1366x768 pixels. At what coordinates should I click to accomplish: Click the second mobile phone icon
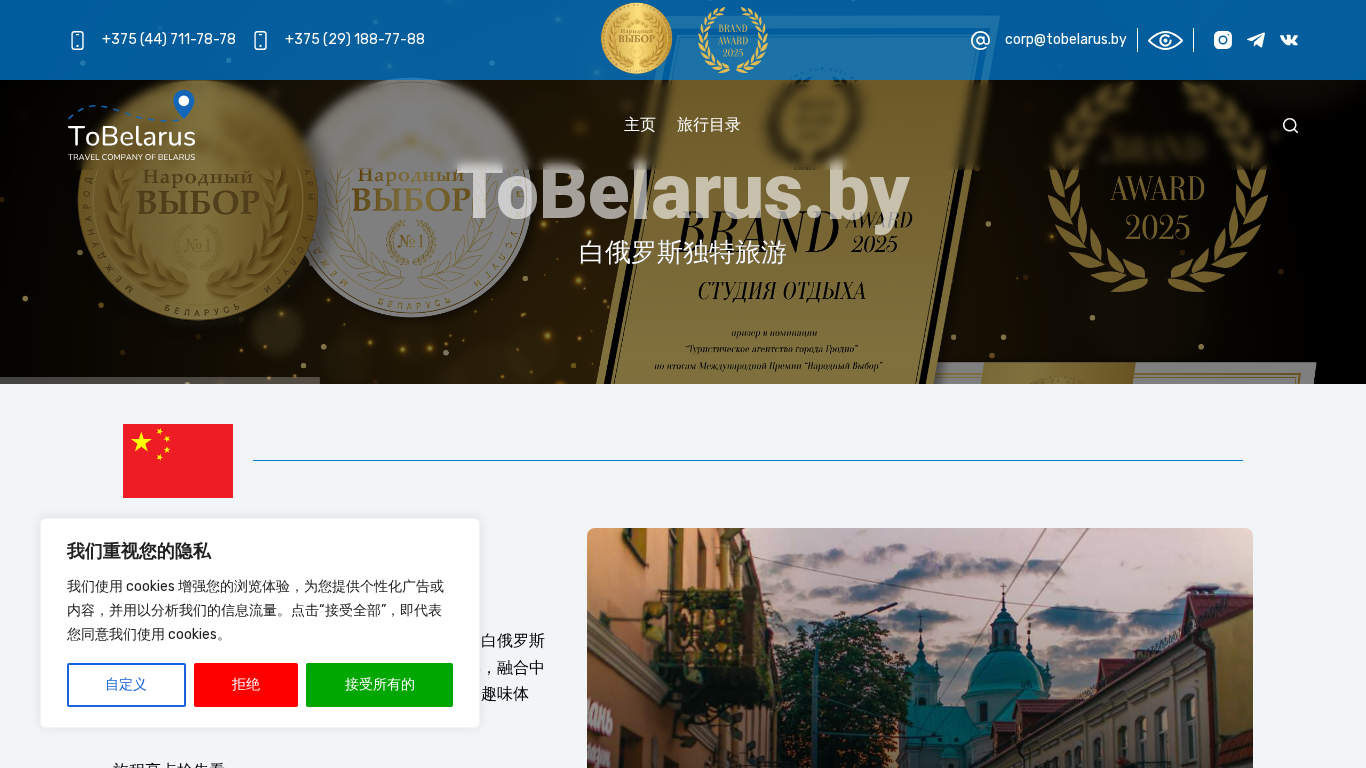coord(261,40)
